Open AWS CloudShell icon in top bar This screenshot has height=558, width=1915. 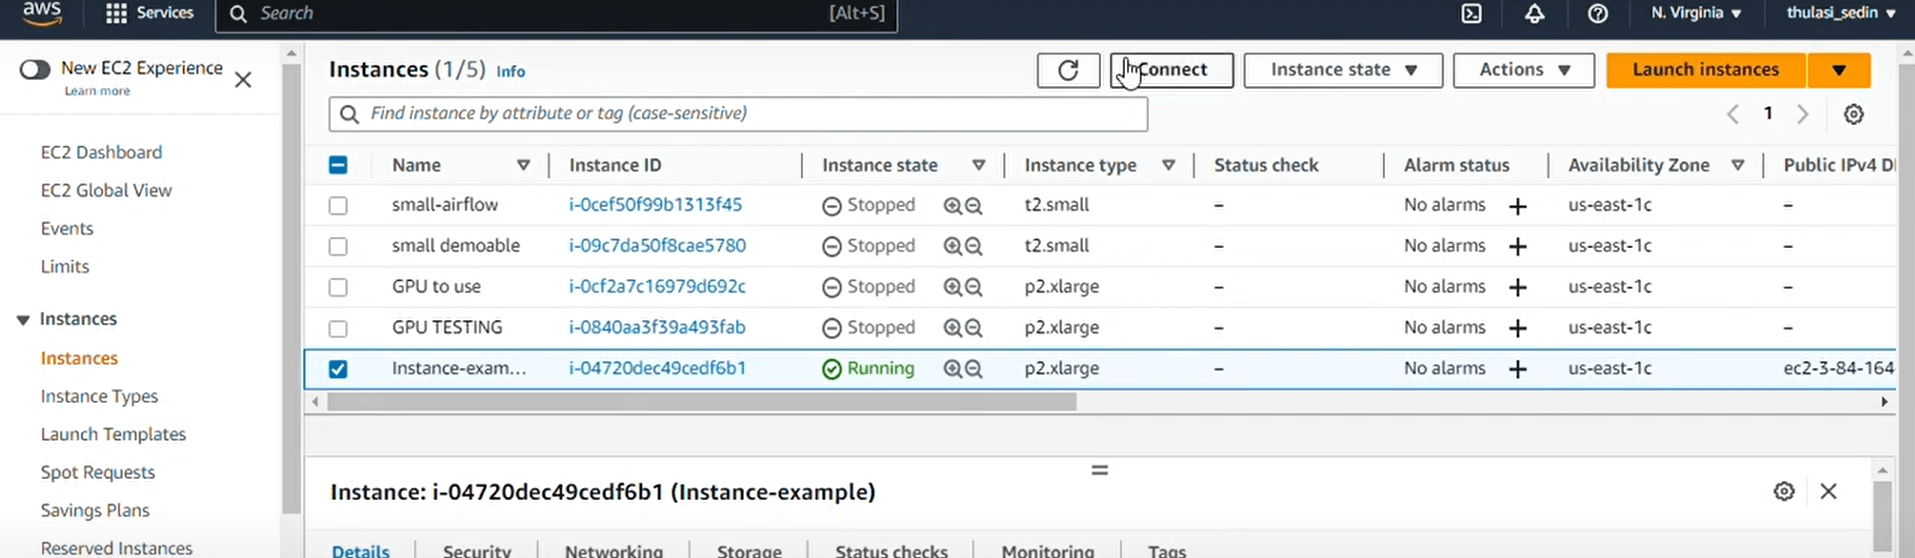[x=1471, y=14]
